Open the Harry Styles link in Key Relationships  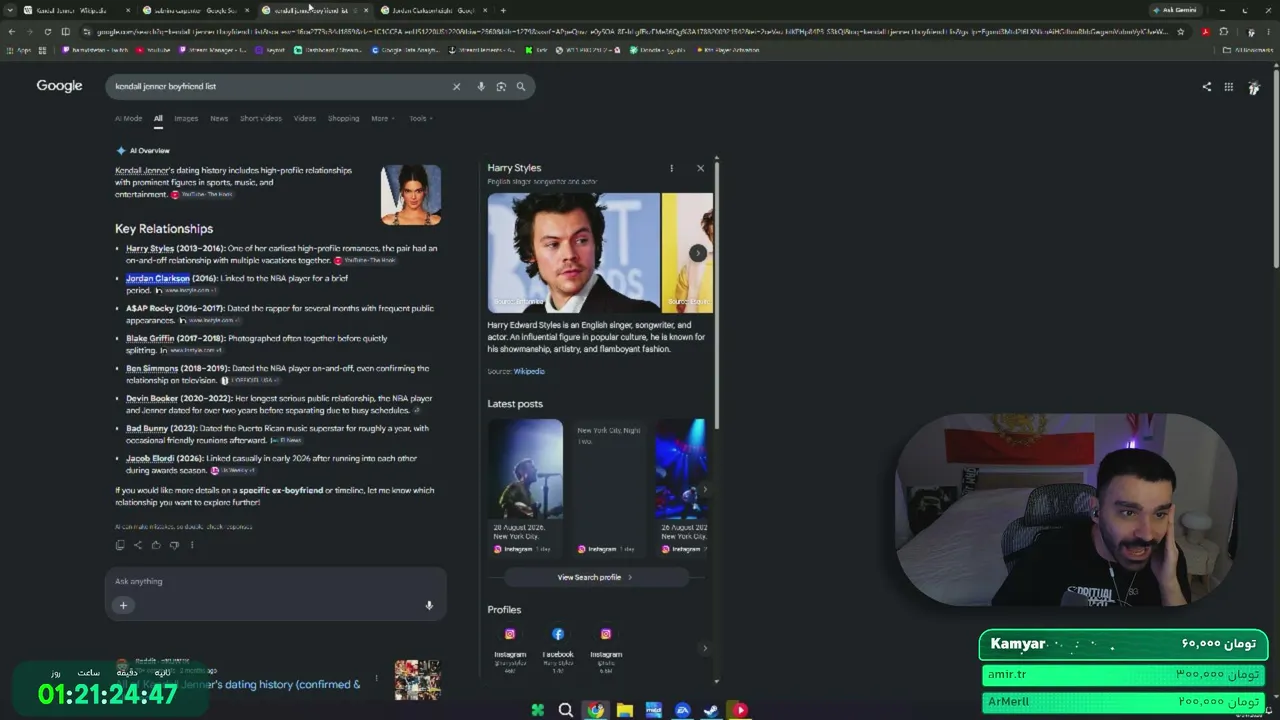point(150,248)
